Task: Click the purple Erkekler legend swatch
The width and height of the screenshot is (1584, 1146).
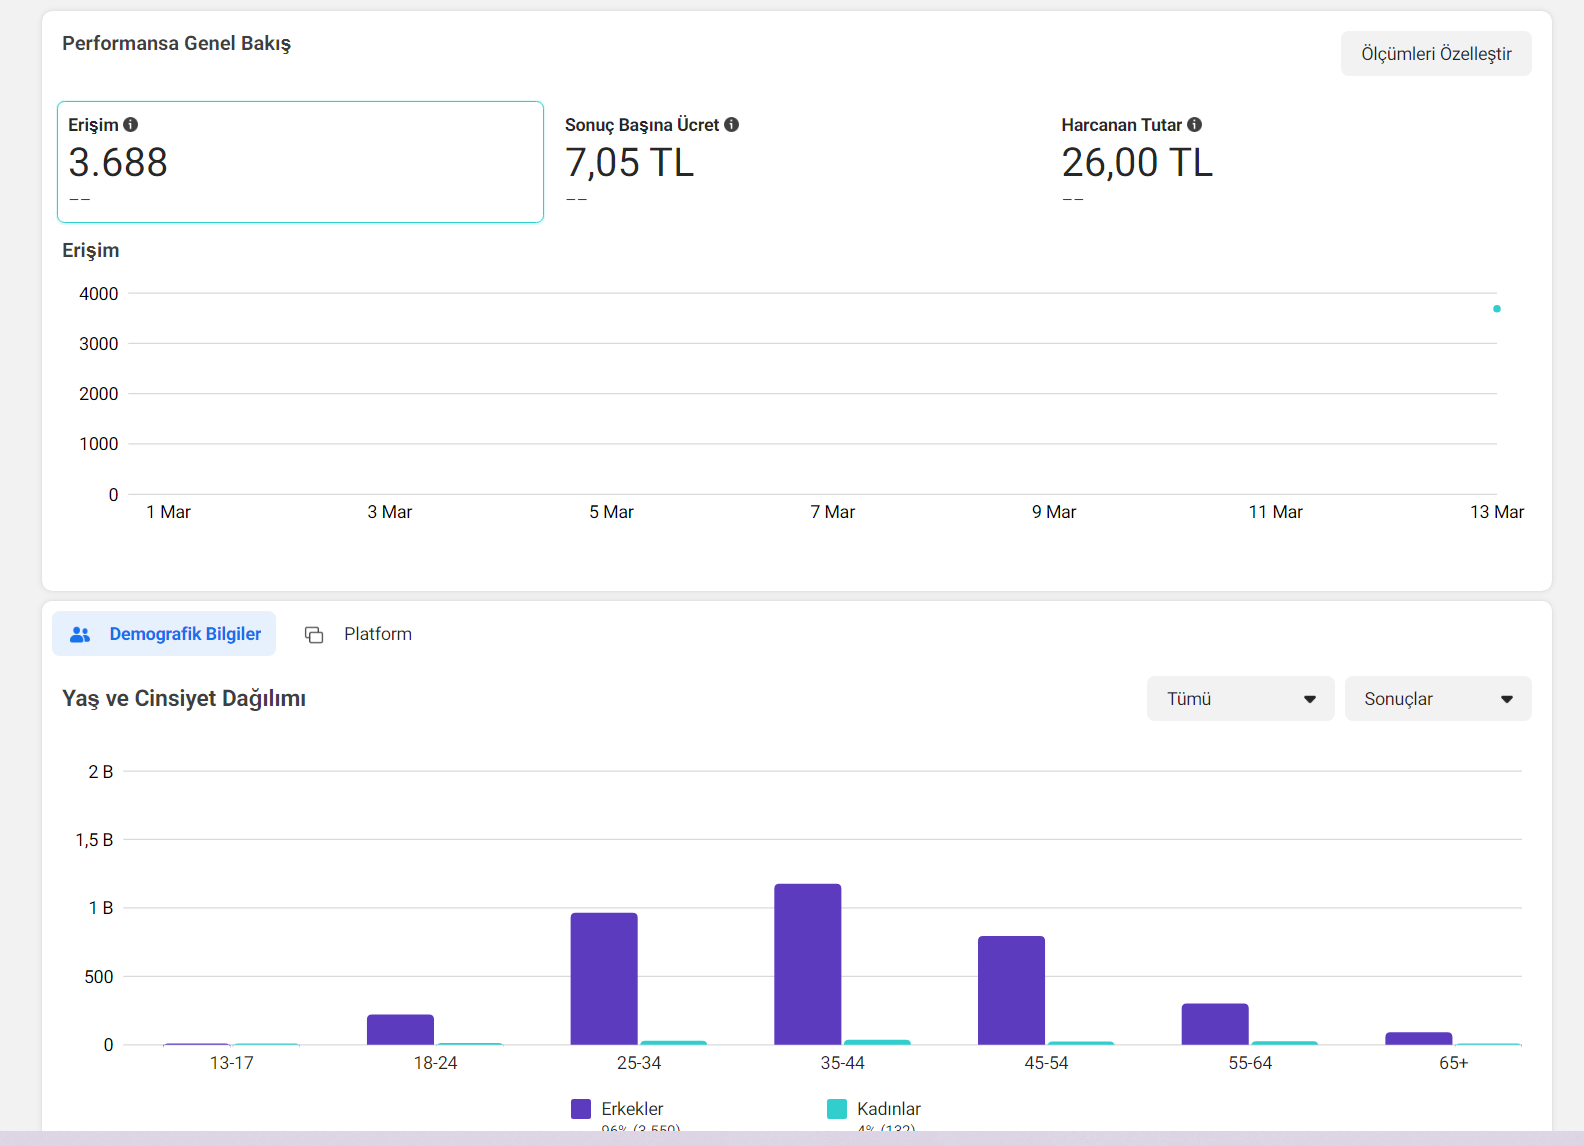Action: (x=581, y=1109)
